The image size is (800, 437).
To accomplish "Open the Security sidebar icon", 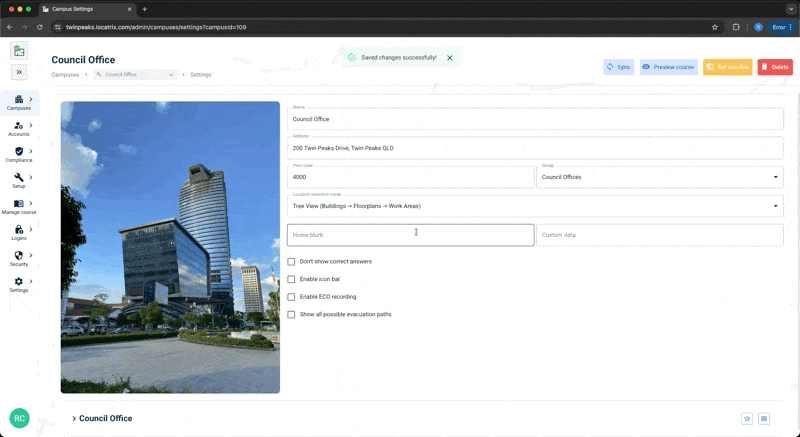I will [x=19, y=255].
